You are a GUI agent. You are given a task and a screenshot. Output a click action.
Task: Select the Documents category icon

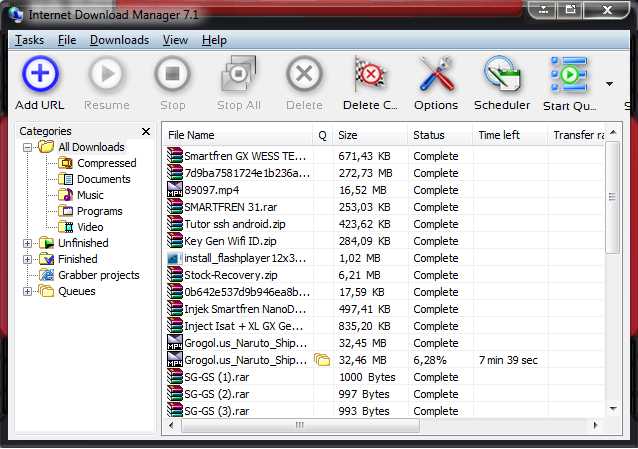point(66,179)
